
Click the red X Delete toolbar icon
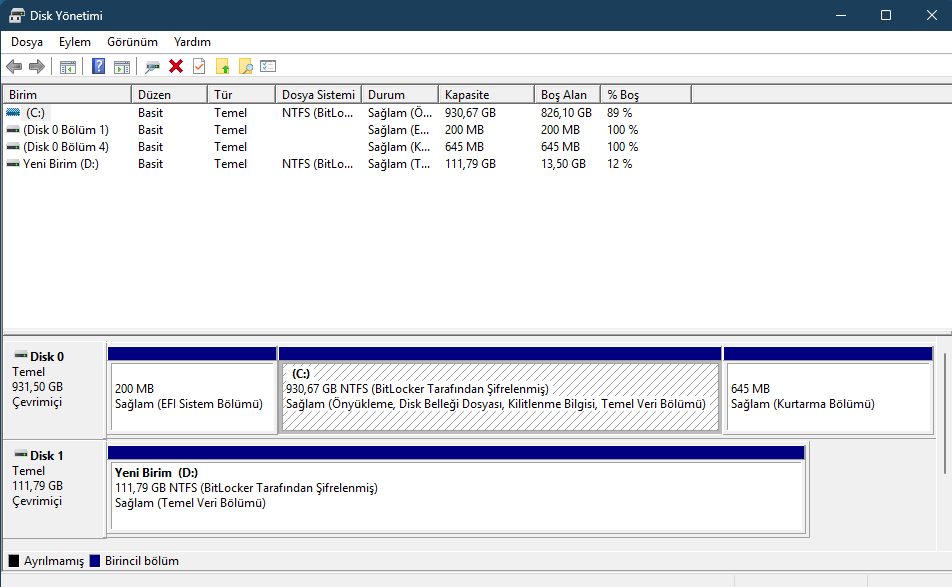pyautogui.click(x=175, y=66)
